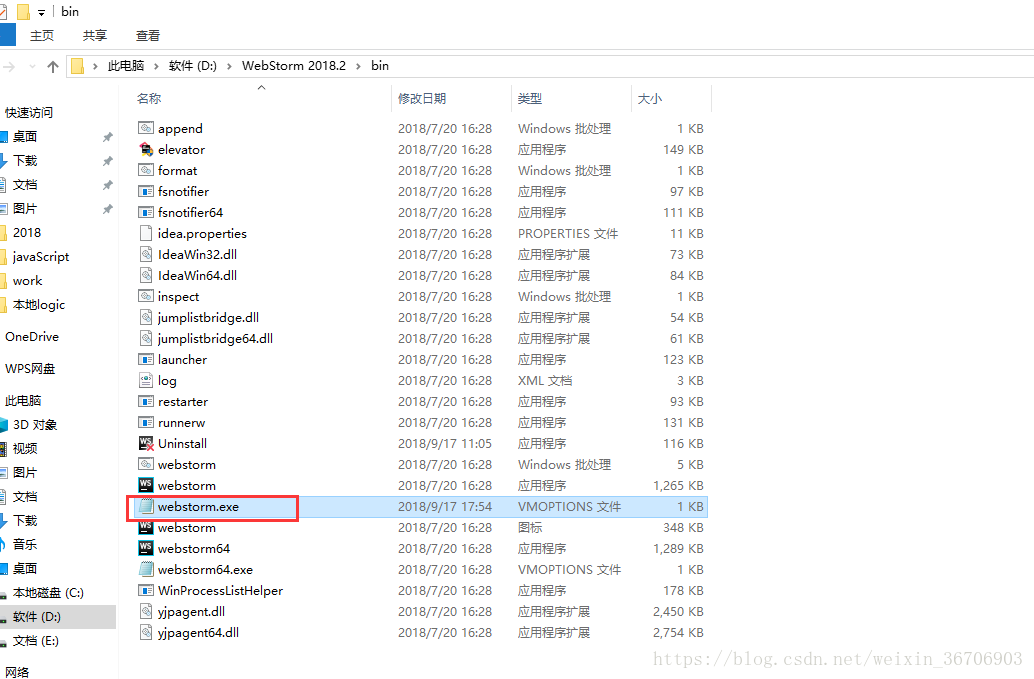The width and height of the screenshot is (1034, 679).
Task: Click WebStorm 2018.2 in the address breadcrumb
Action: (293, 66)
